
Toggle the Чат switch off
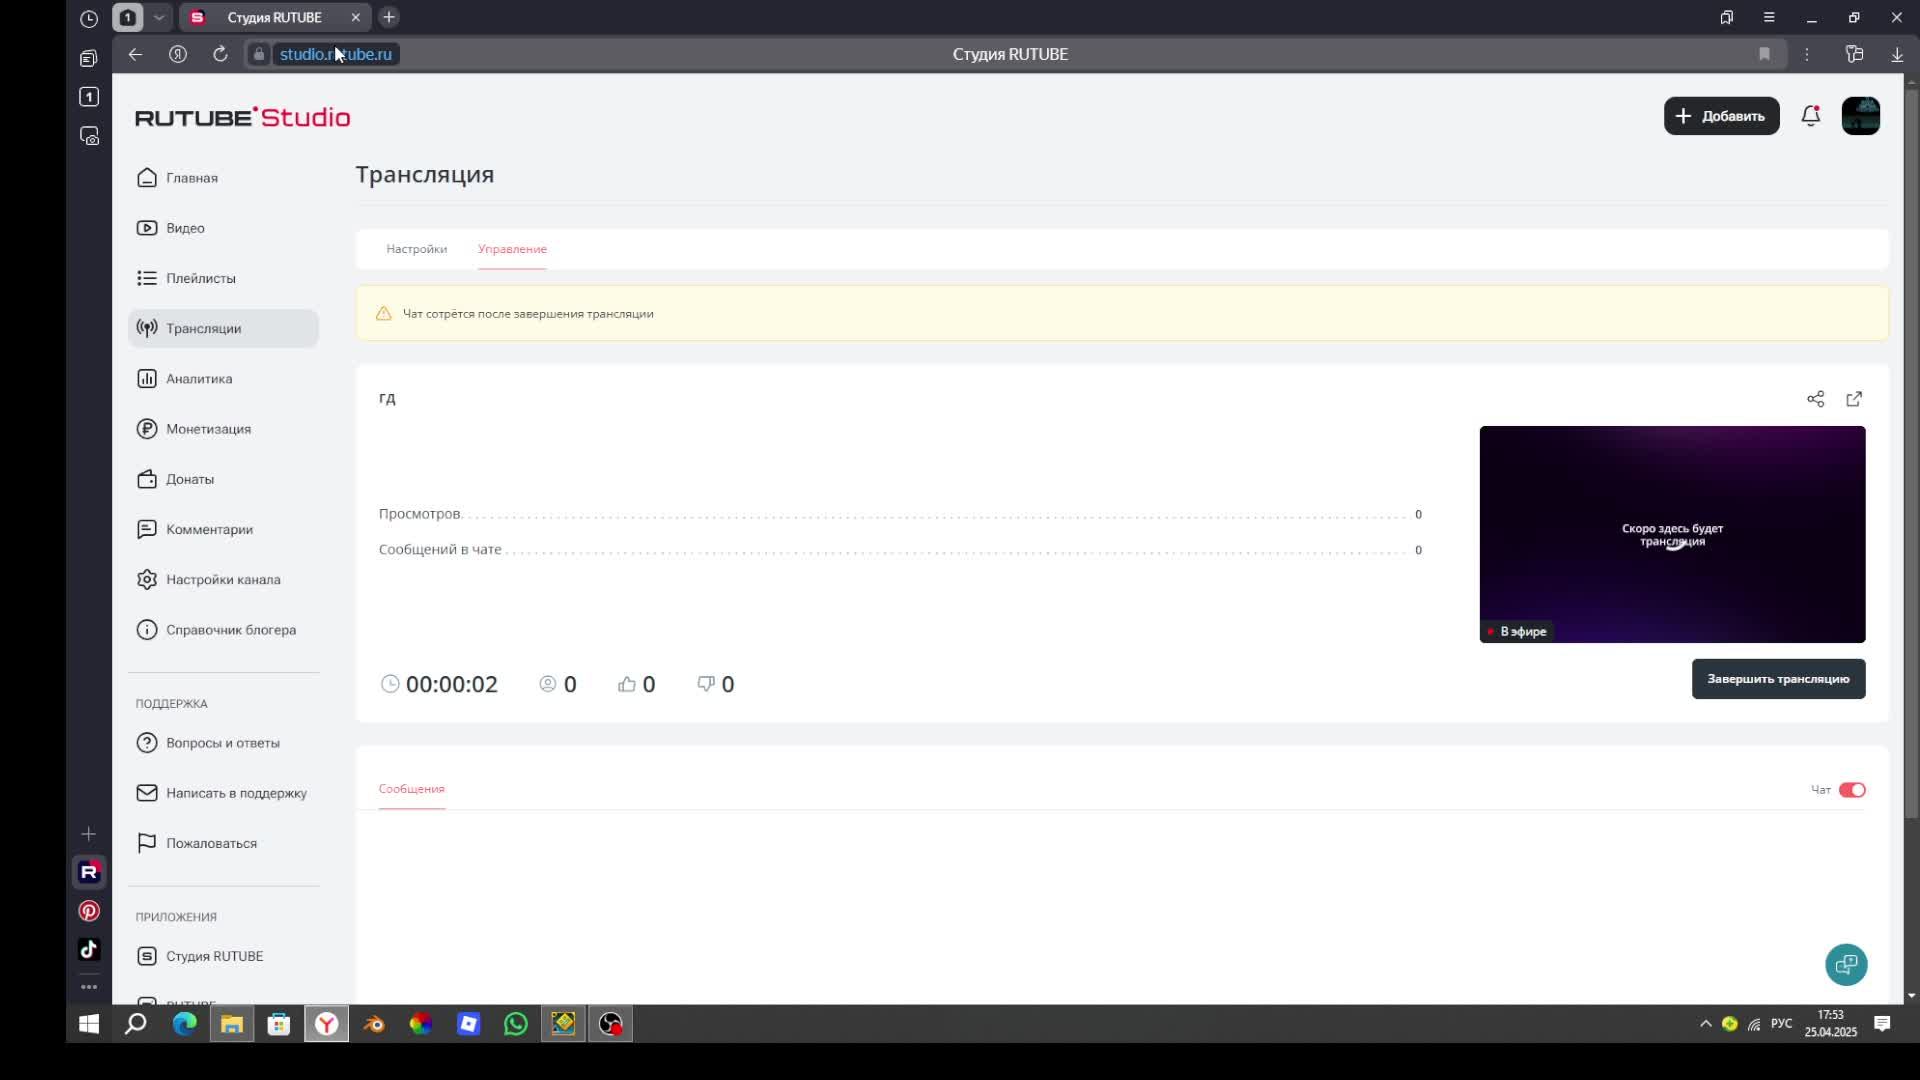pos(1852,790)
